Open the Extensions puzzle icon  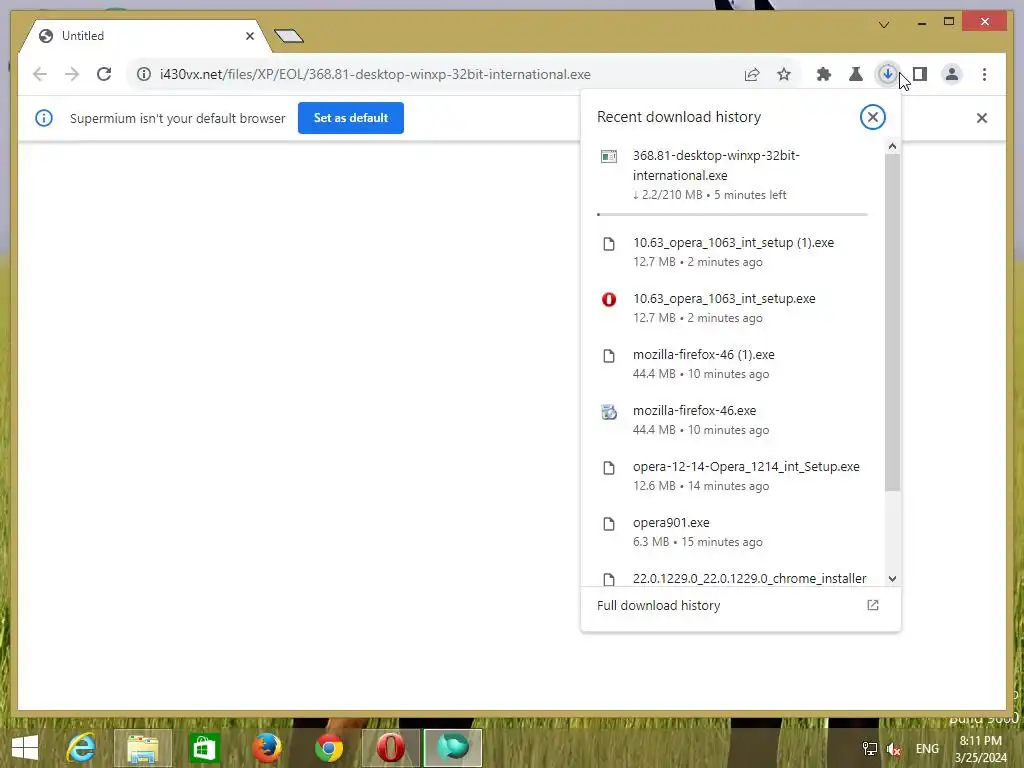coord(824,74)
